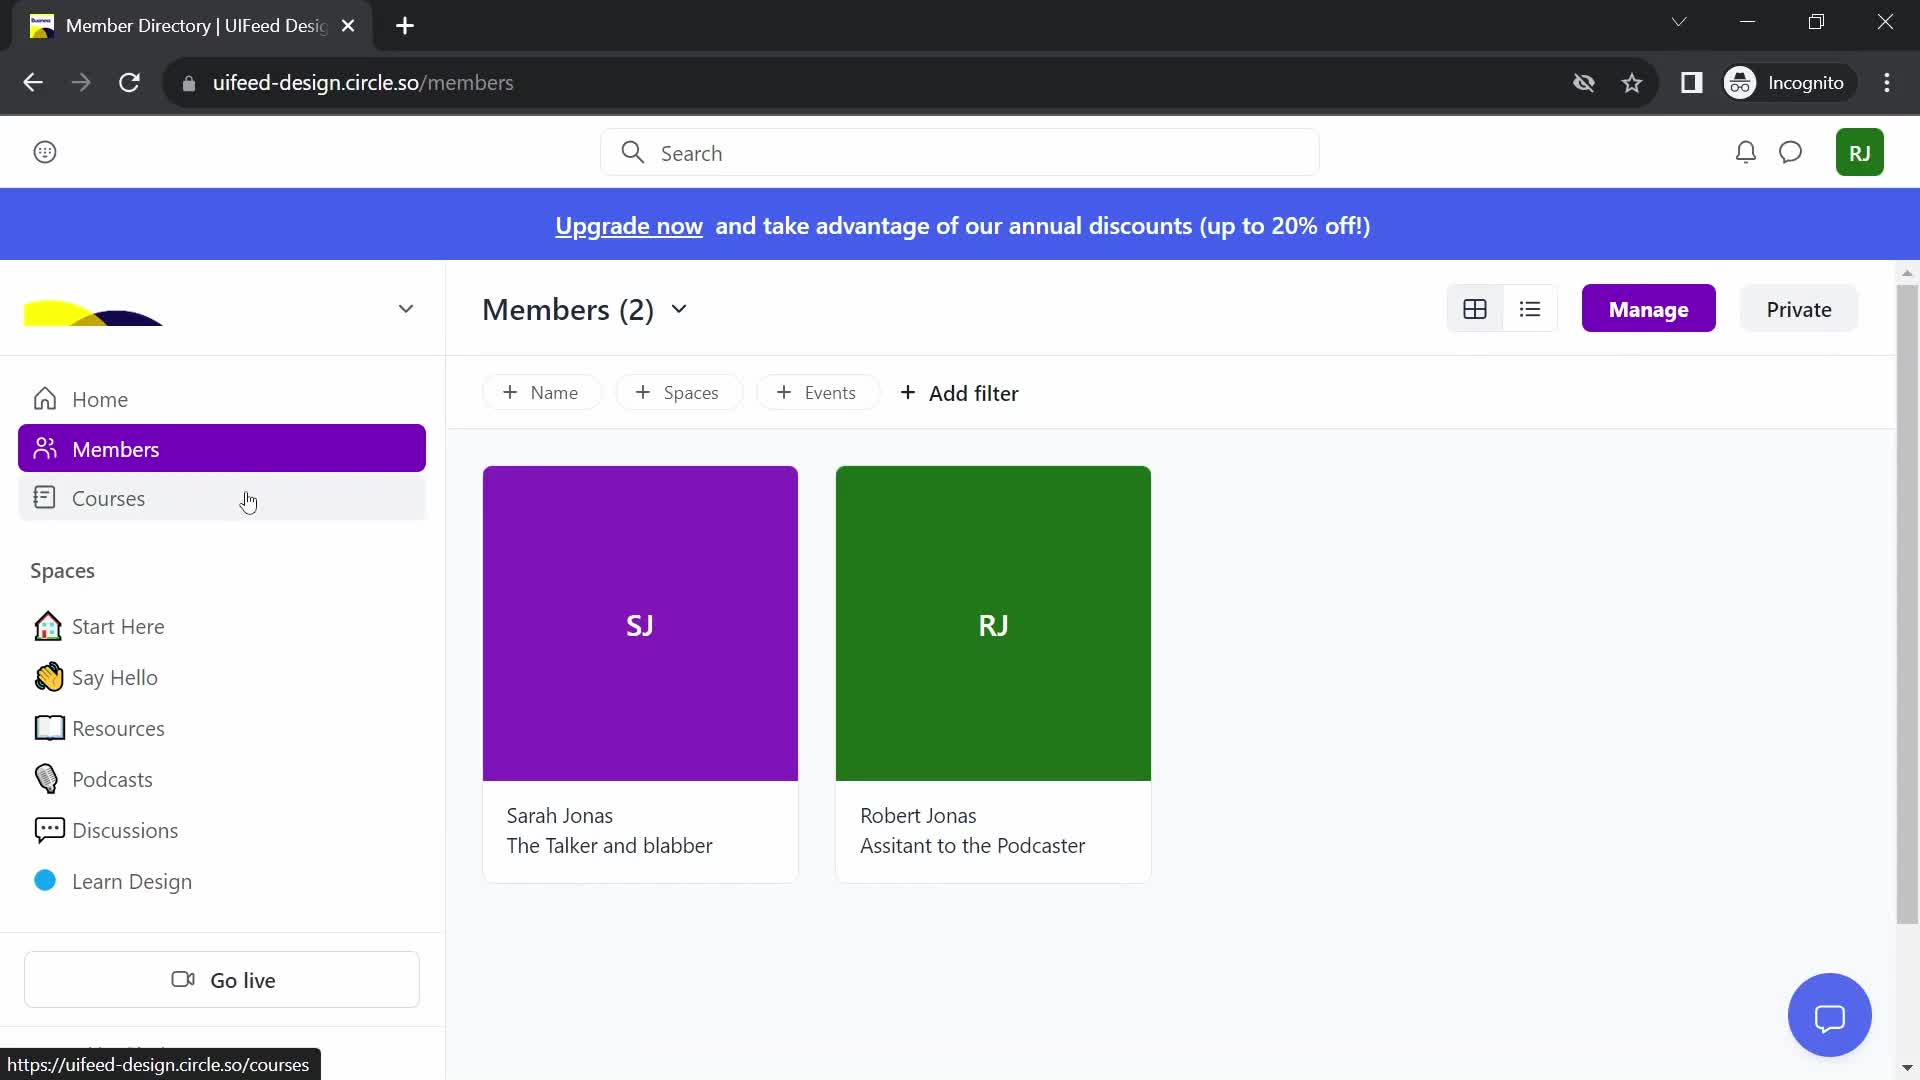Expand the Members count dropdown
1920x1080 pixels.
(680, 309)
